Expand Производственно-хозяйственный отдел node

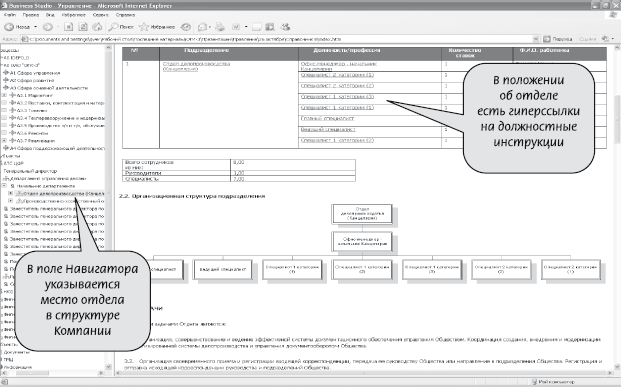click(x=11, y=201)
